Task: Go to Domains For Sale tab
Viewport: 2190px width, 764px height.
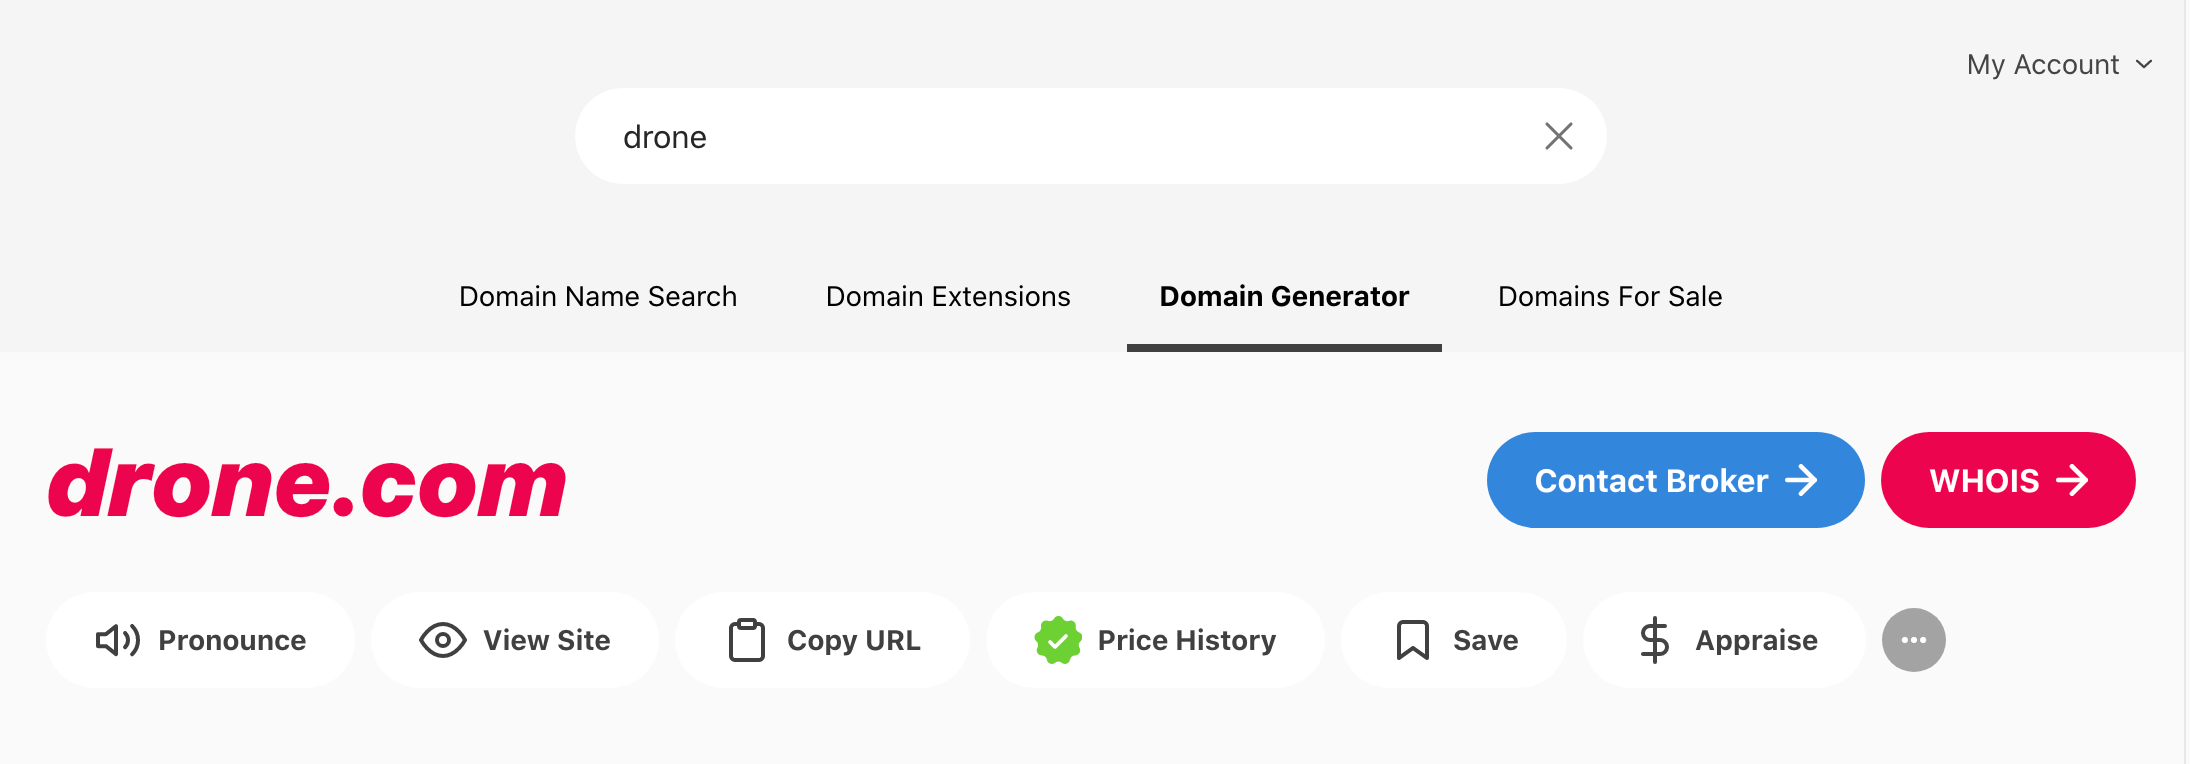Action: pyautogui.click(x=1610, y=296)
